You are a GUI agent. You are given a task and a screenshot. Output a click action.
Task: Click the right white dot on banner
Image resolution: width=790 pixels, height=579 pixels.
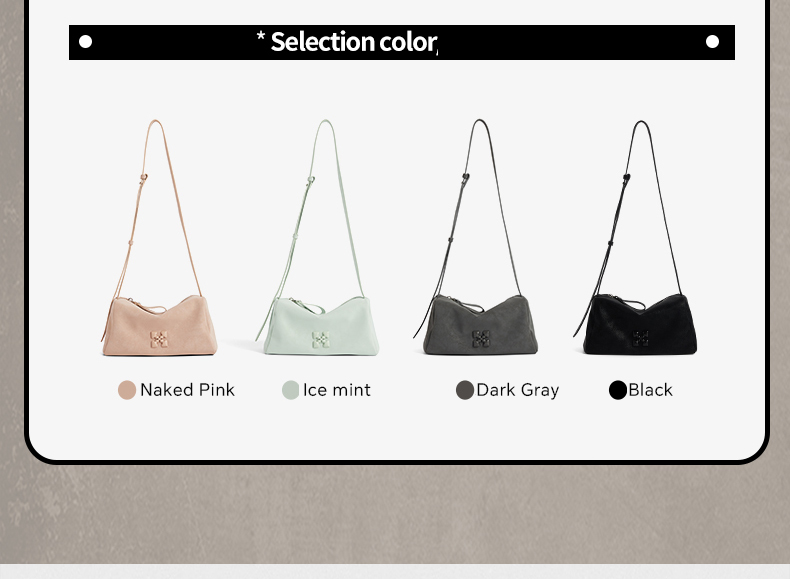coord(712,41)
